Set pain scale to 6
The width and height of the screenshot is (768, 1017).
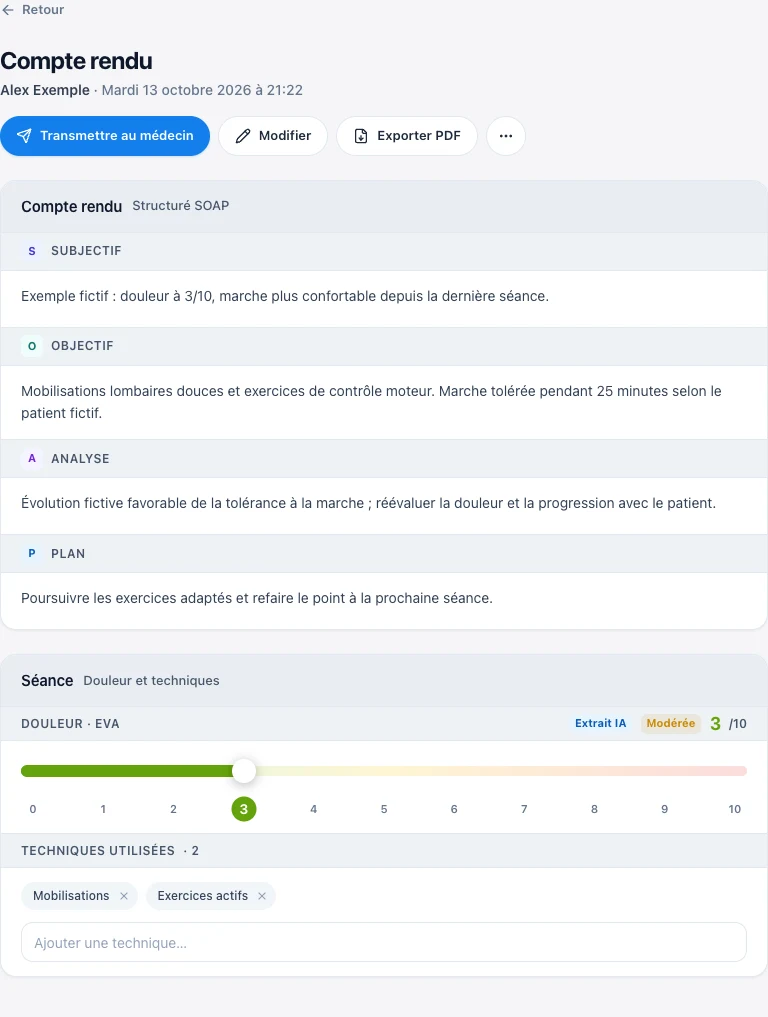point(454,809)
